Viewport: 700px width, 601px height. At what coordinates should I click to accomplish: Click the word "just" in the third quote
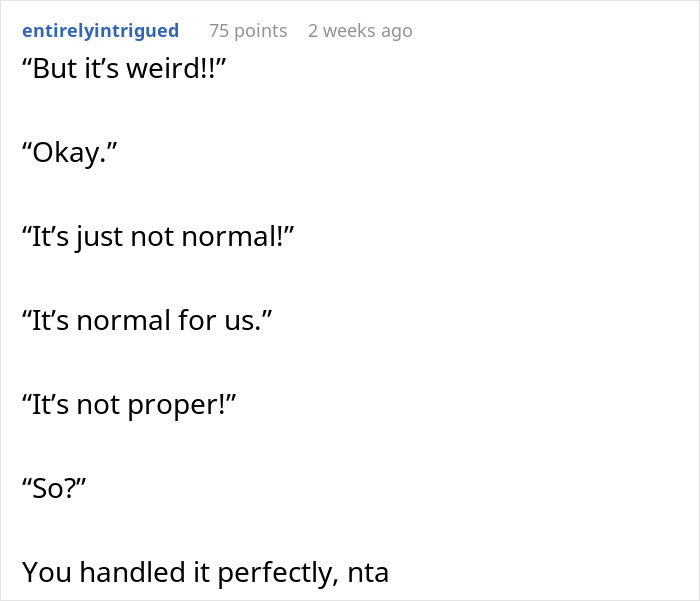pos(99,237)
